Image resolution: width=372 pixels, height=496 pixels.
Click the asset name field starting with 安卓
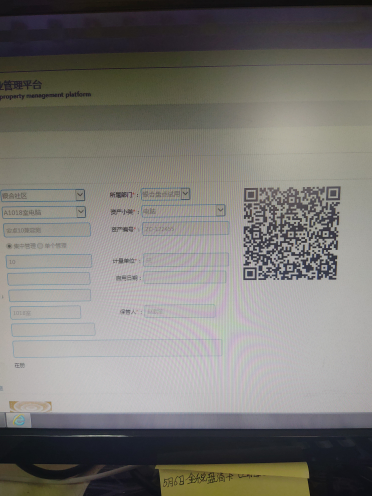pos(47,230)
